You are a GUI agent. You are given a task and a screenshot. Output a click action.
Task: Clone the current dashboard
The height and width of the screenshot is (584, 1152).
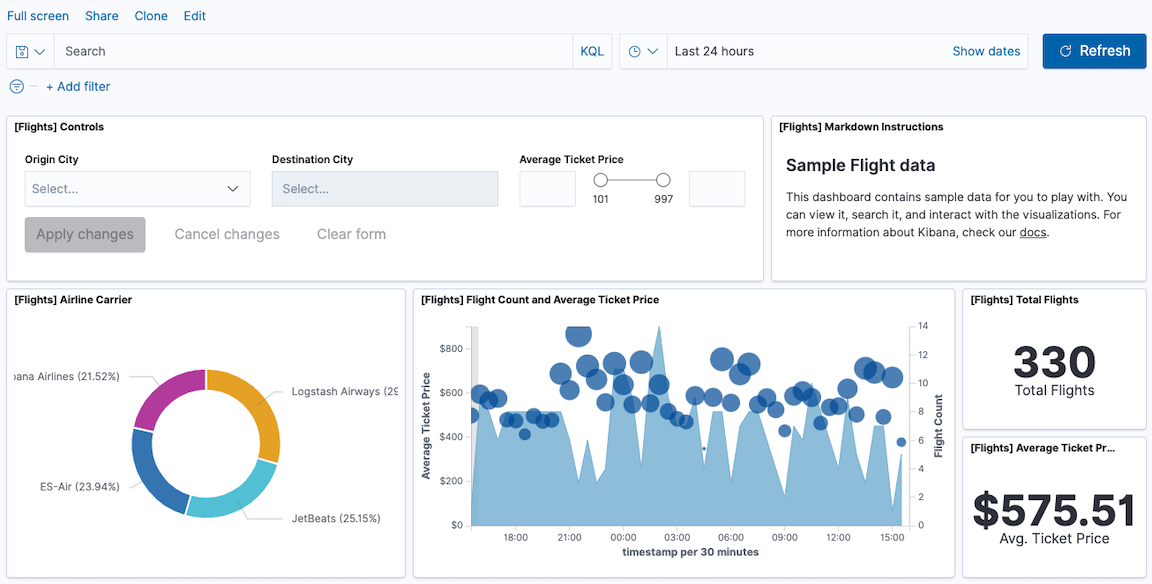(151, 15)
